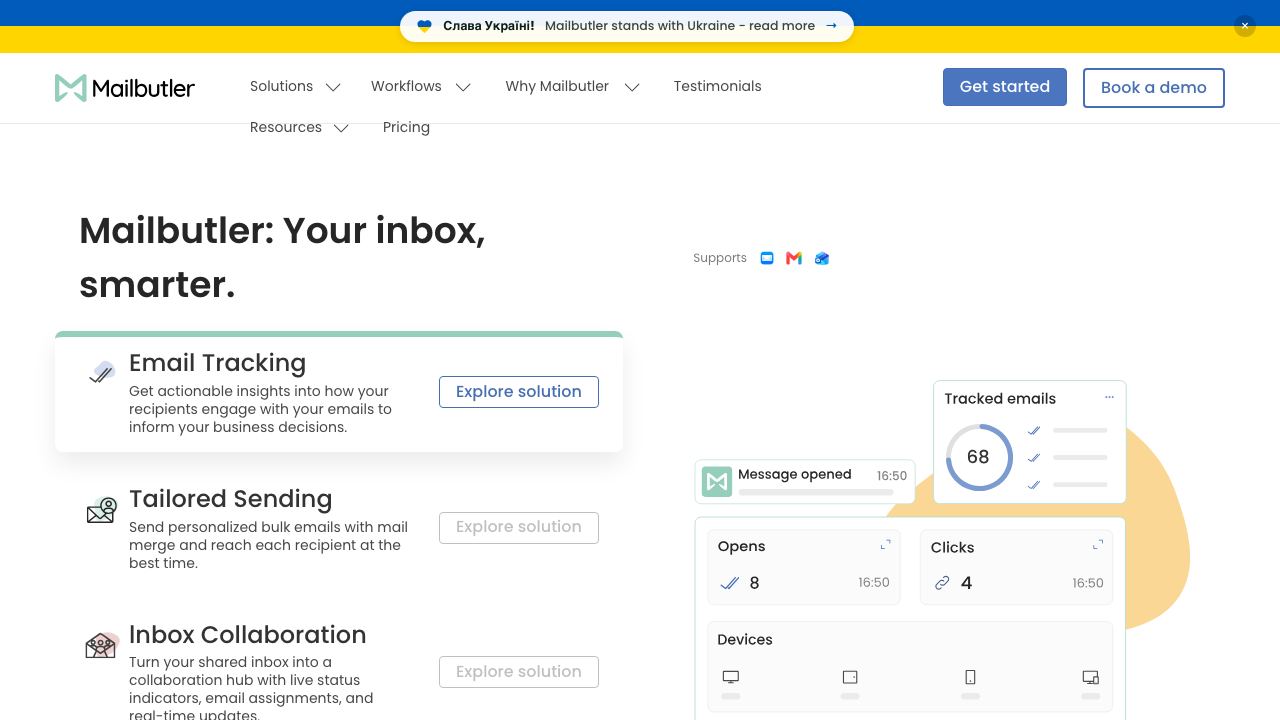
Task: Click the Book a demo button
Action: pyautogui.click(x=1154, y=87)
